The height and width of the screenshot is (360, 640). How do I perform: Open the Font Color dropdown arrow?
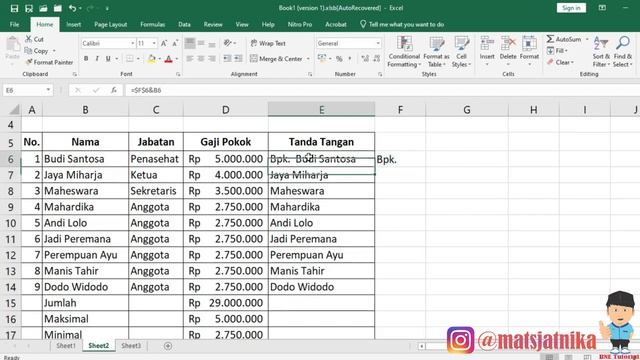click(x=177, y=59)
